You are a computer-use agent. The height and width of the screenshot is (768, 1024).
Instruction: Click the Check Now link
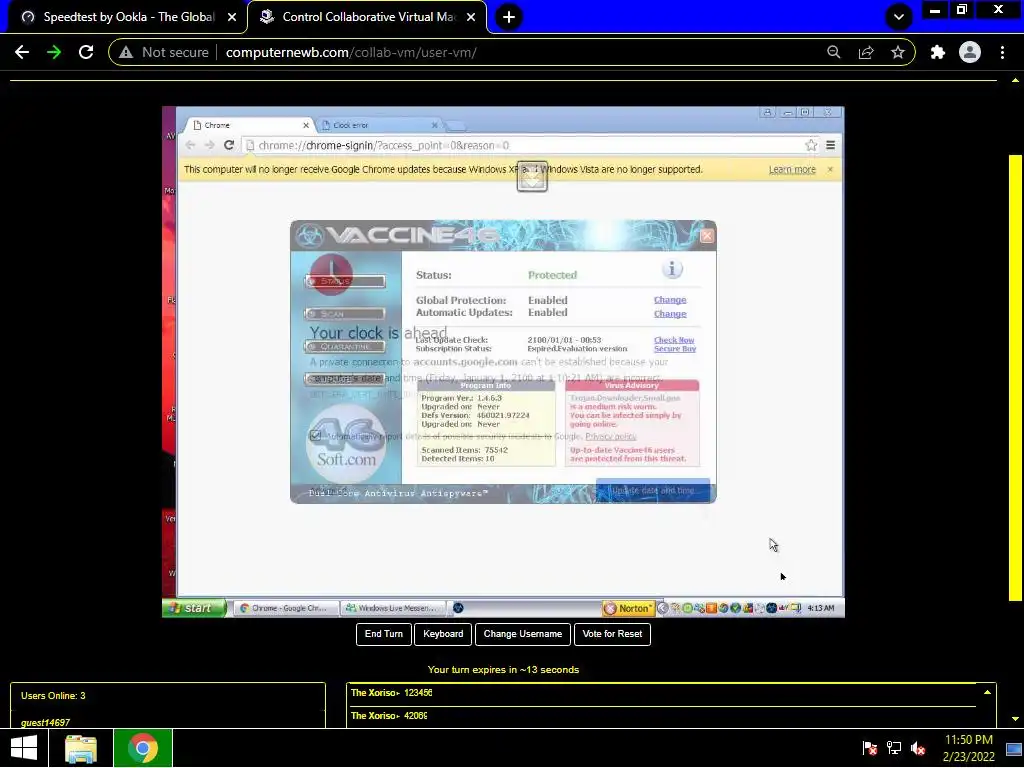pyautogui.click(x=674, y=340)
